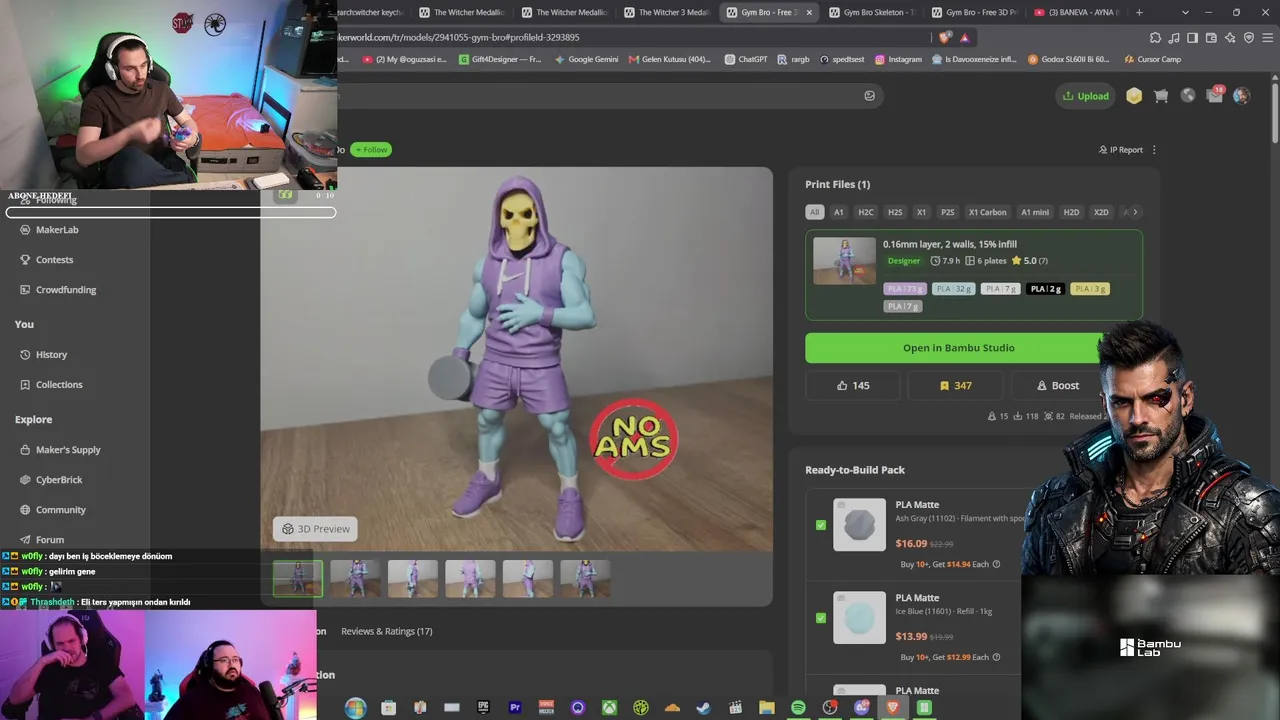Open Forum in the sidebar
1280x720 pixels.
click(50, 540)
